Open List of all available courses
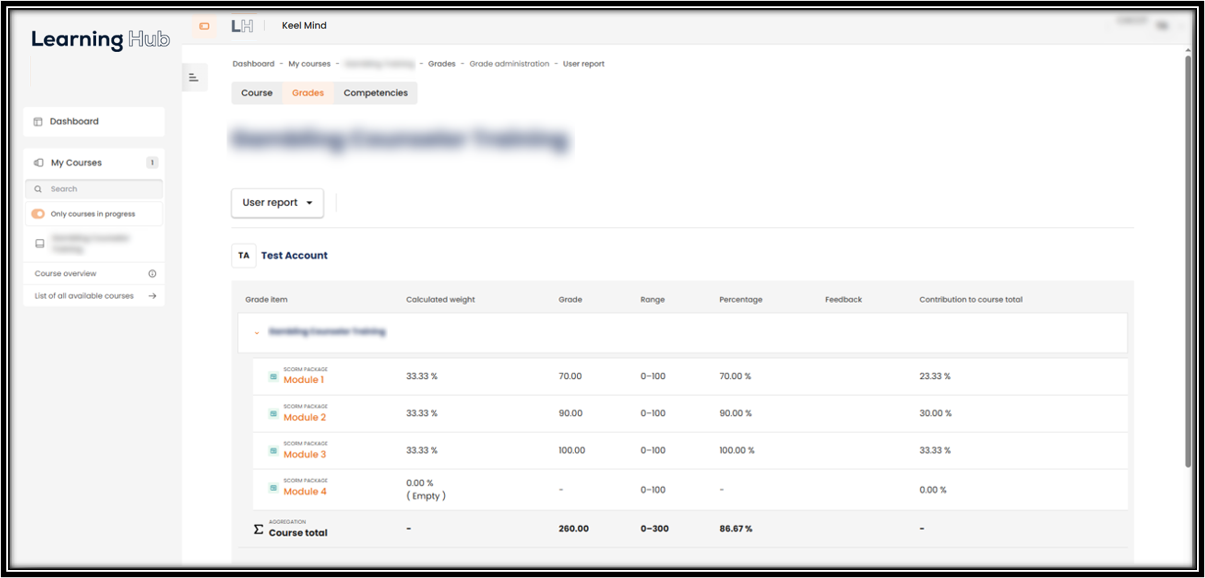 tap(94, 296)
